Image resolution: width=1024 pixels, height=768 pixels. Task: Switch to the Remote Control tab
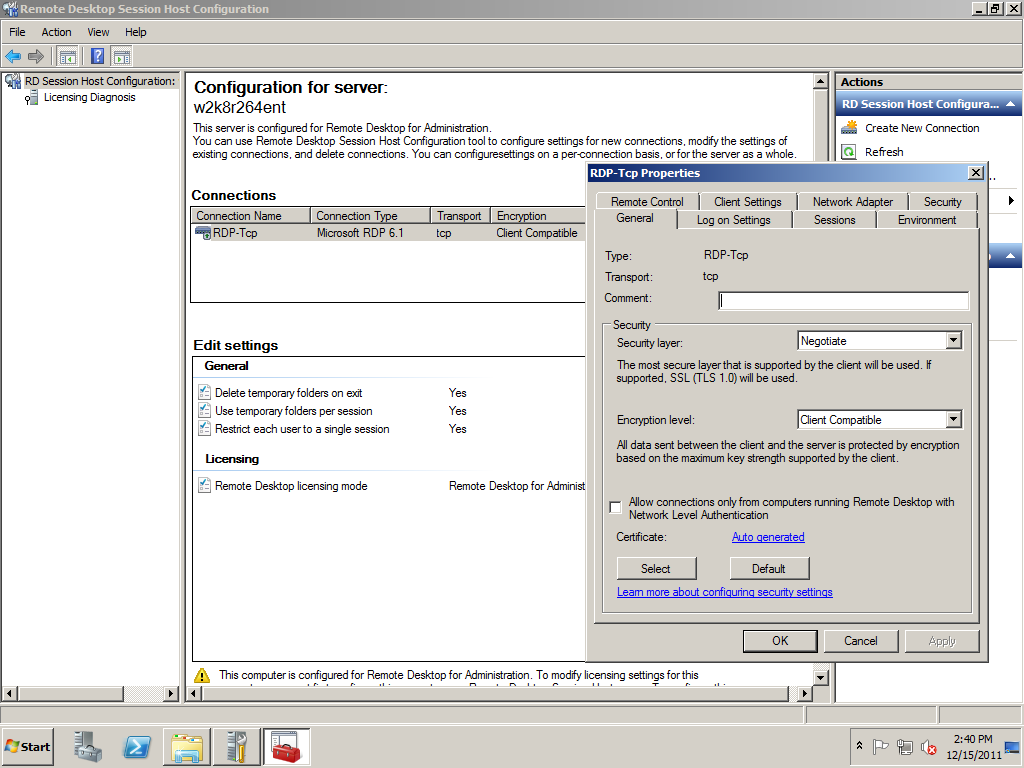pos(647,202)
